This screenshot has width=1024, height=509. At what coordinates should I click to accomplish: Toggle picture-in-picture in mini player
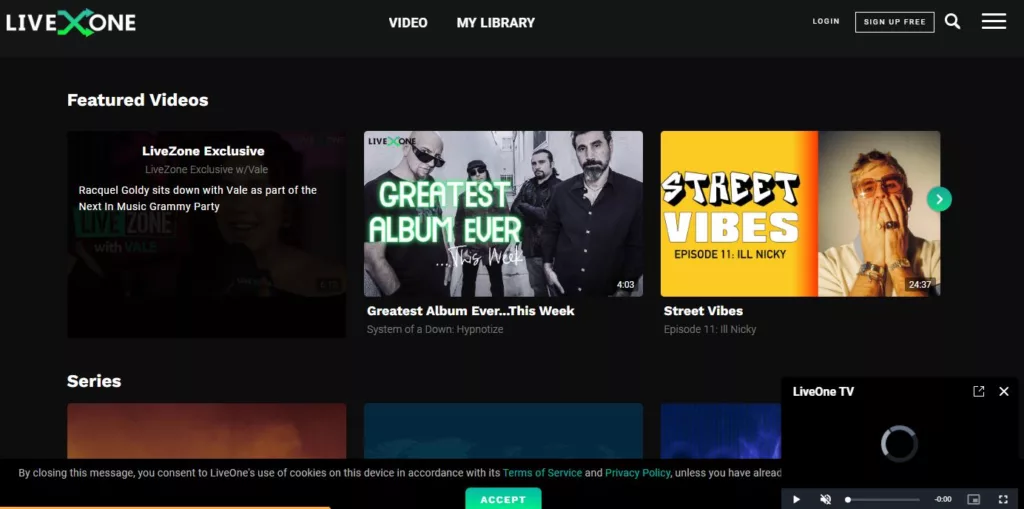pos(974,499)
